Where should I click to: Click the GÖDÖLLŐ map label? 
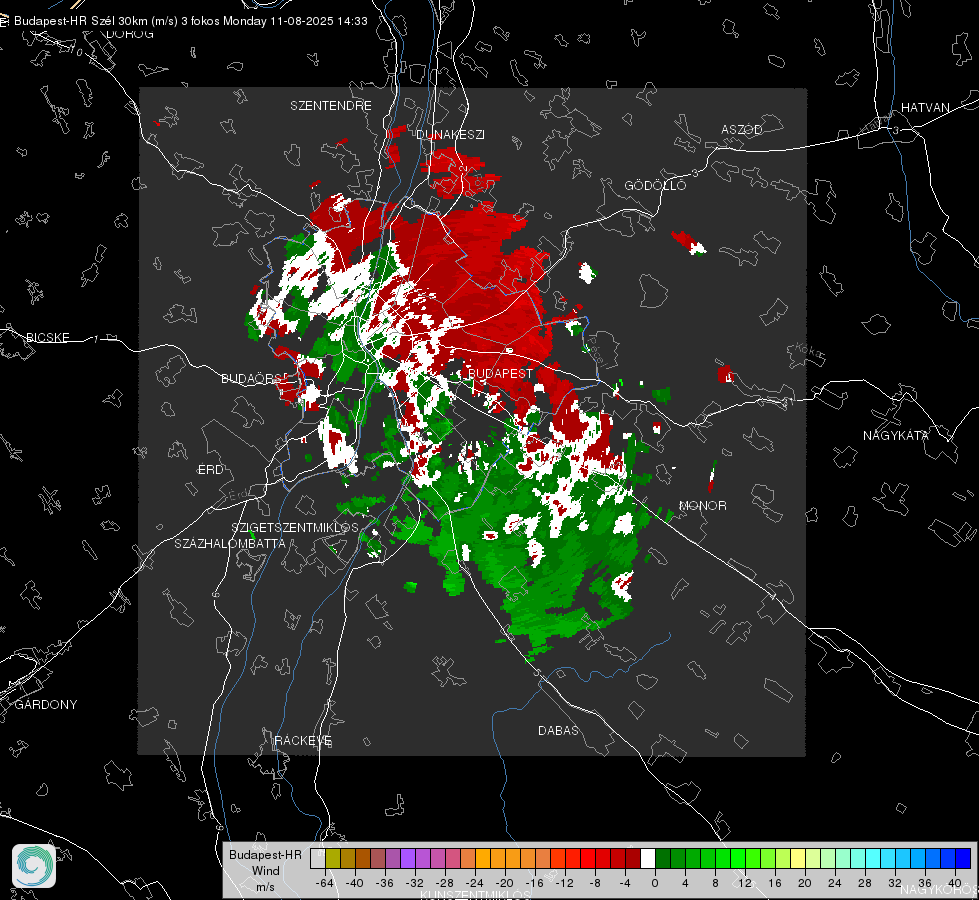click(655, 185)
